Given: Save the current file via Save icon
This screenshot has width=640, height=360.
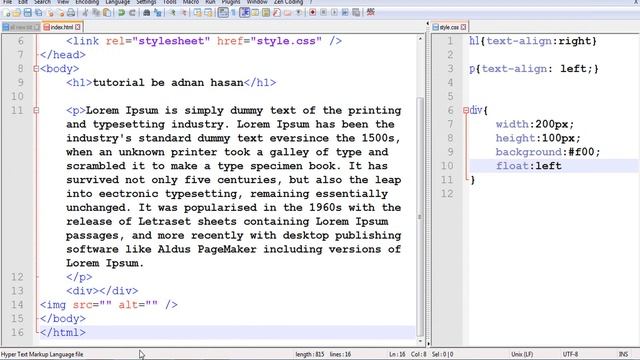Looking at the screenshot, I should coord(27,13).
